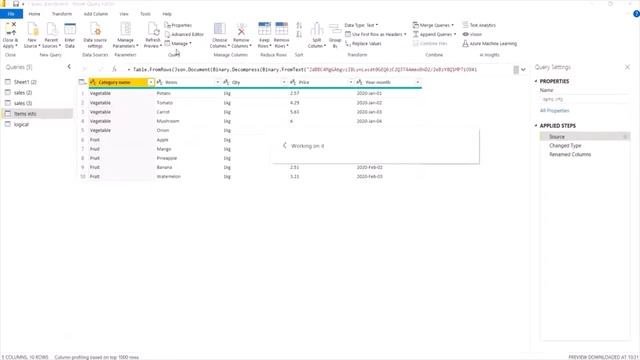
Task: Open the Append Queries dropdown
Action: [434, 34]
